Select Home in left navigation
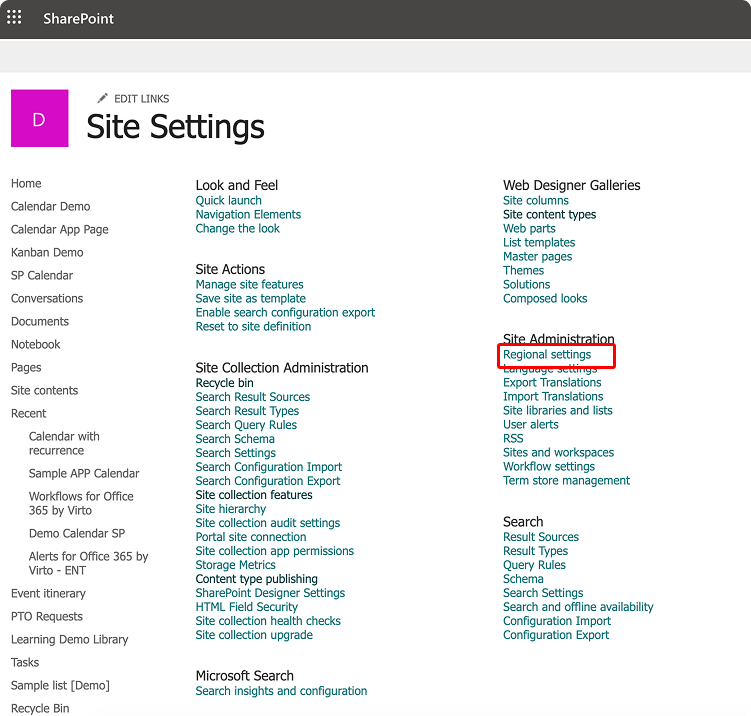Screen dimensions: 751x716 pyautogui.click(x=26, y=183)
